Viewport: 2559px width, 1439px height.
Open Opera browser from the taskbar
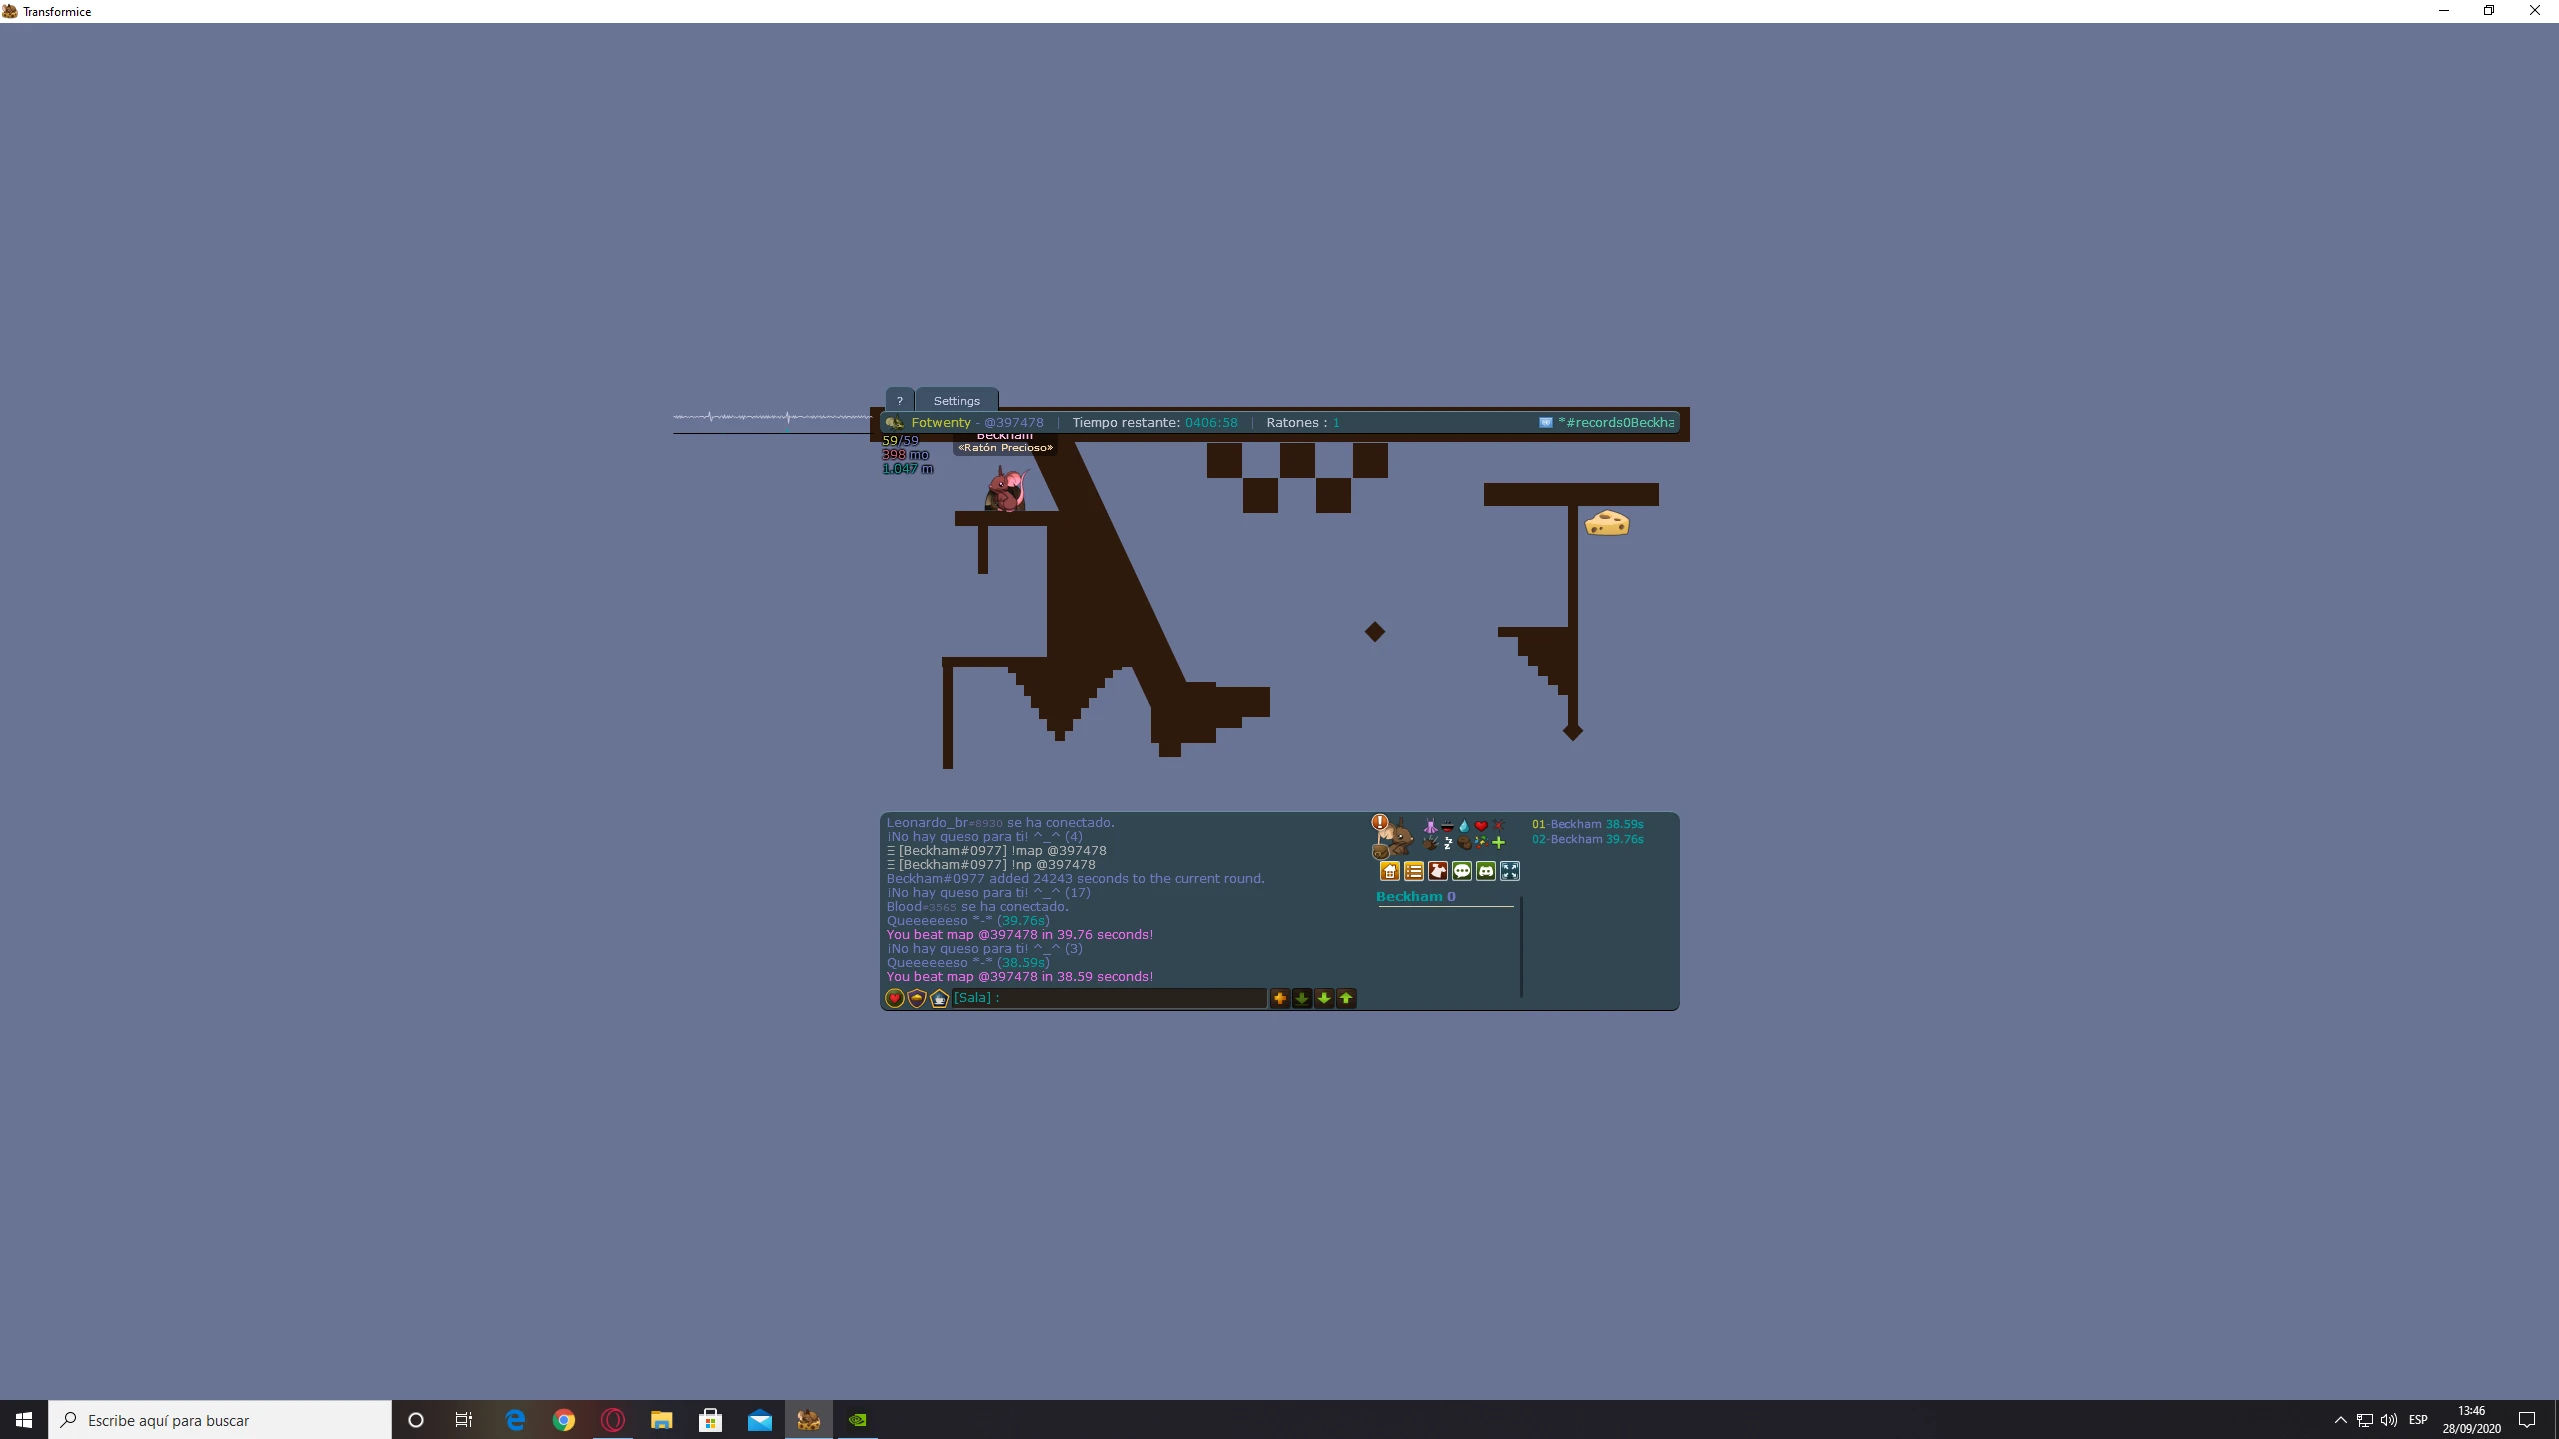[x=613, y=1420]
